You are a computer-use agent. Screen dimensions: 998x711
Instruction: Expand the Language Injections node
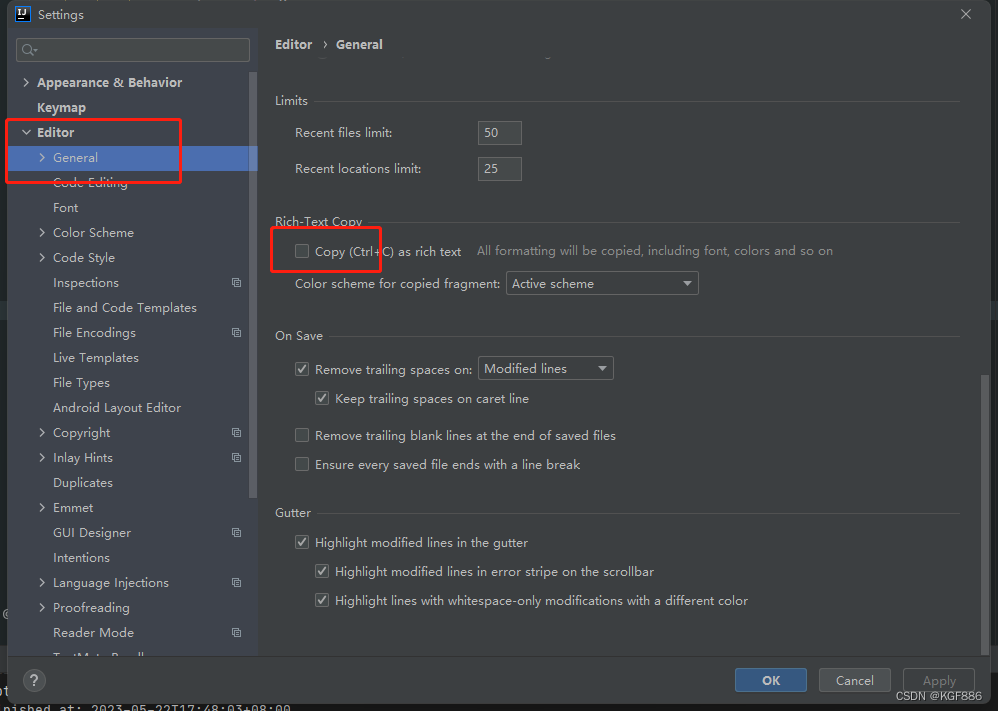(42, 582)
